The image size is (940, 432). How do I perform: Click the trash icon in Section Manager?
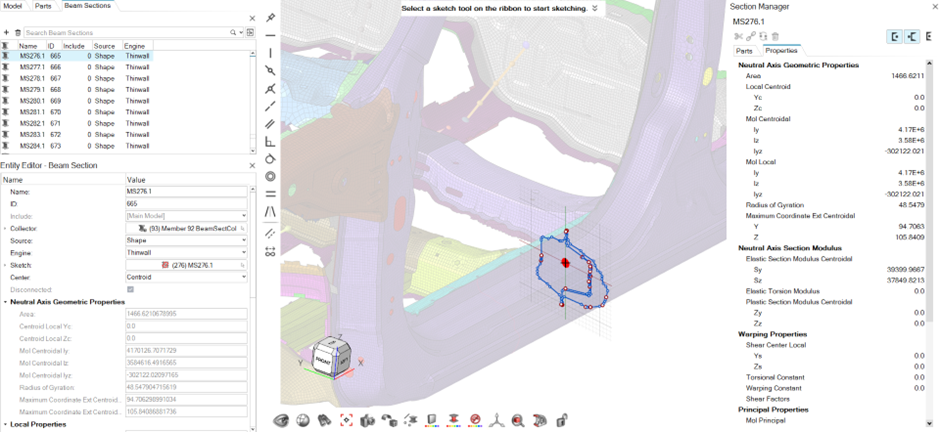coord(775,37)
